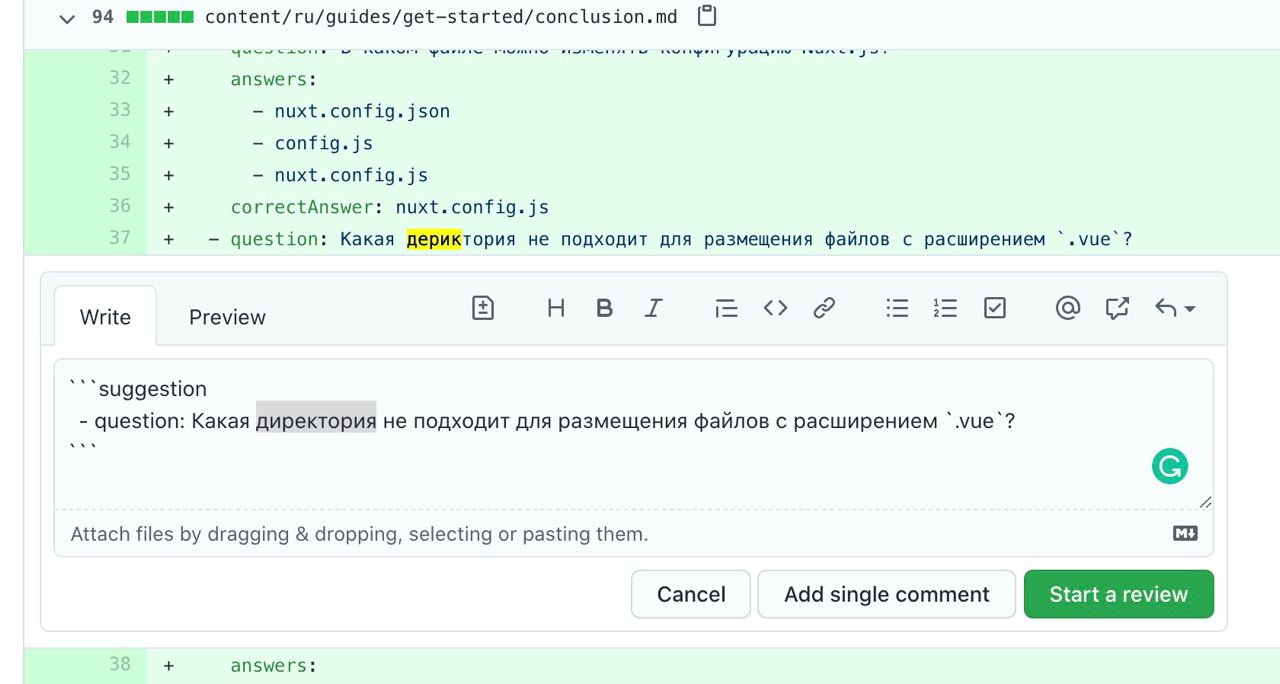The width and height of the screenshot is (1280, 684).
Task: Click diff line number 37
Action: (x=119, y=238)
